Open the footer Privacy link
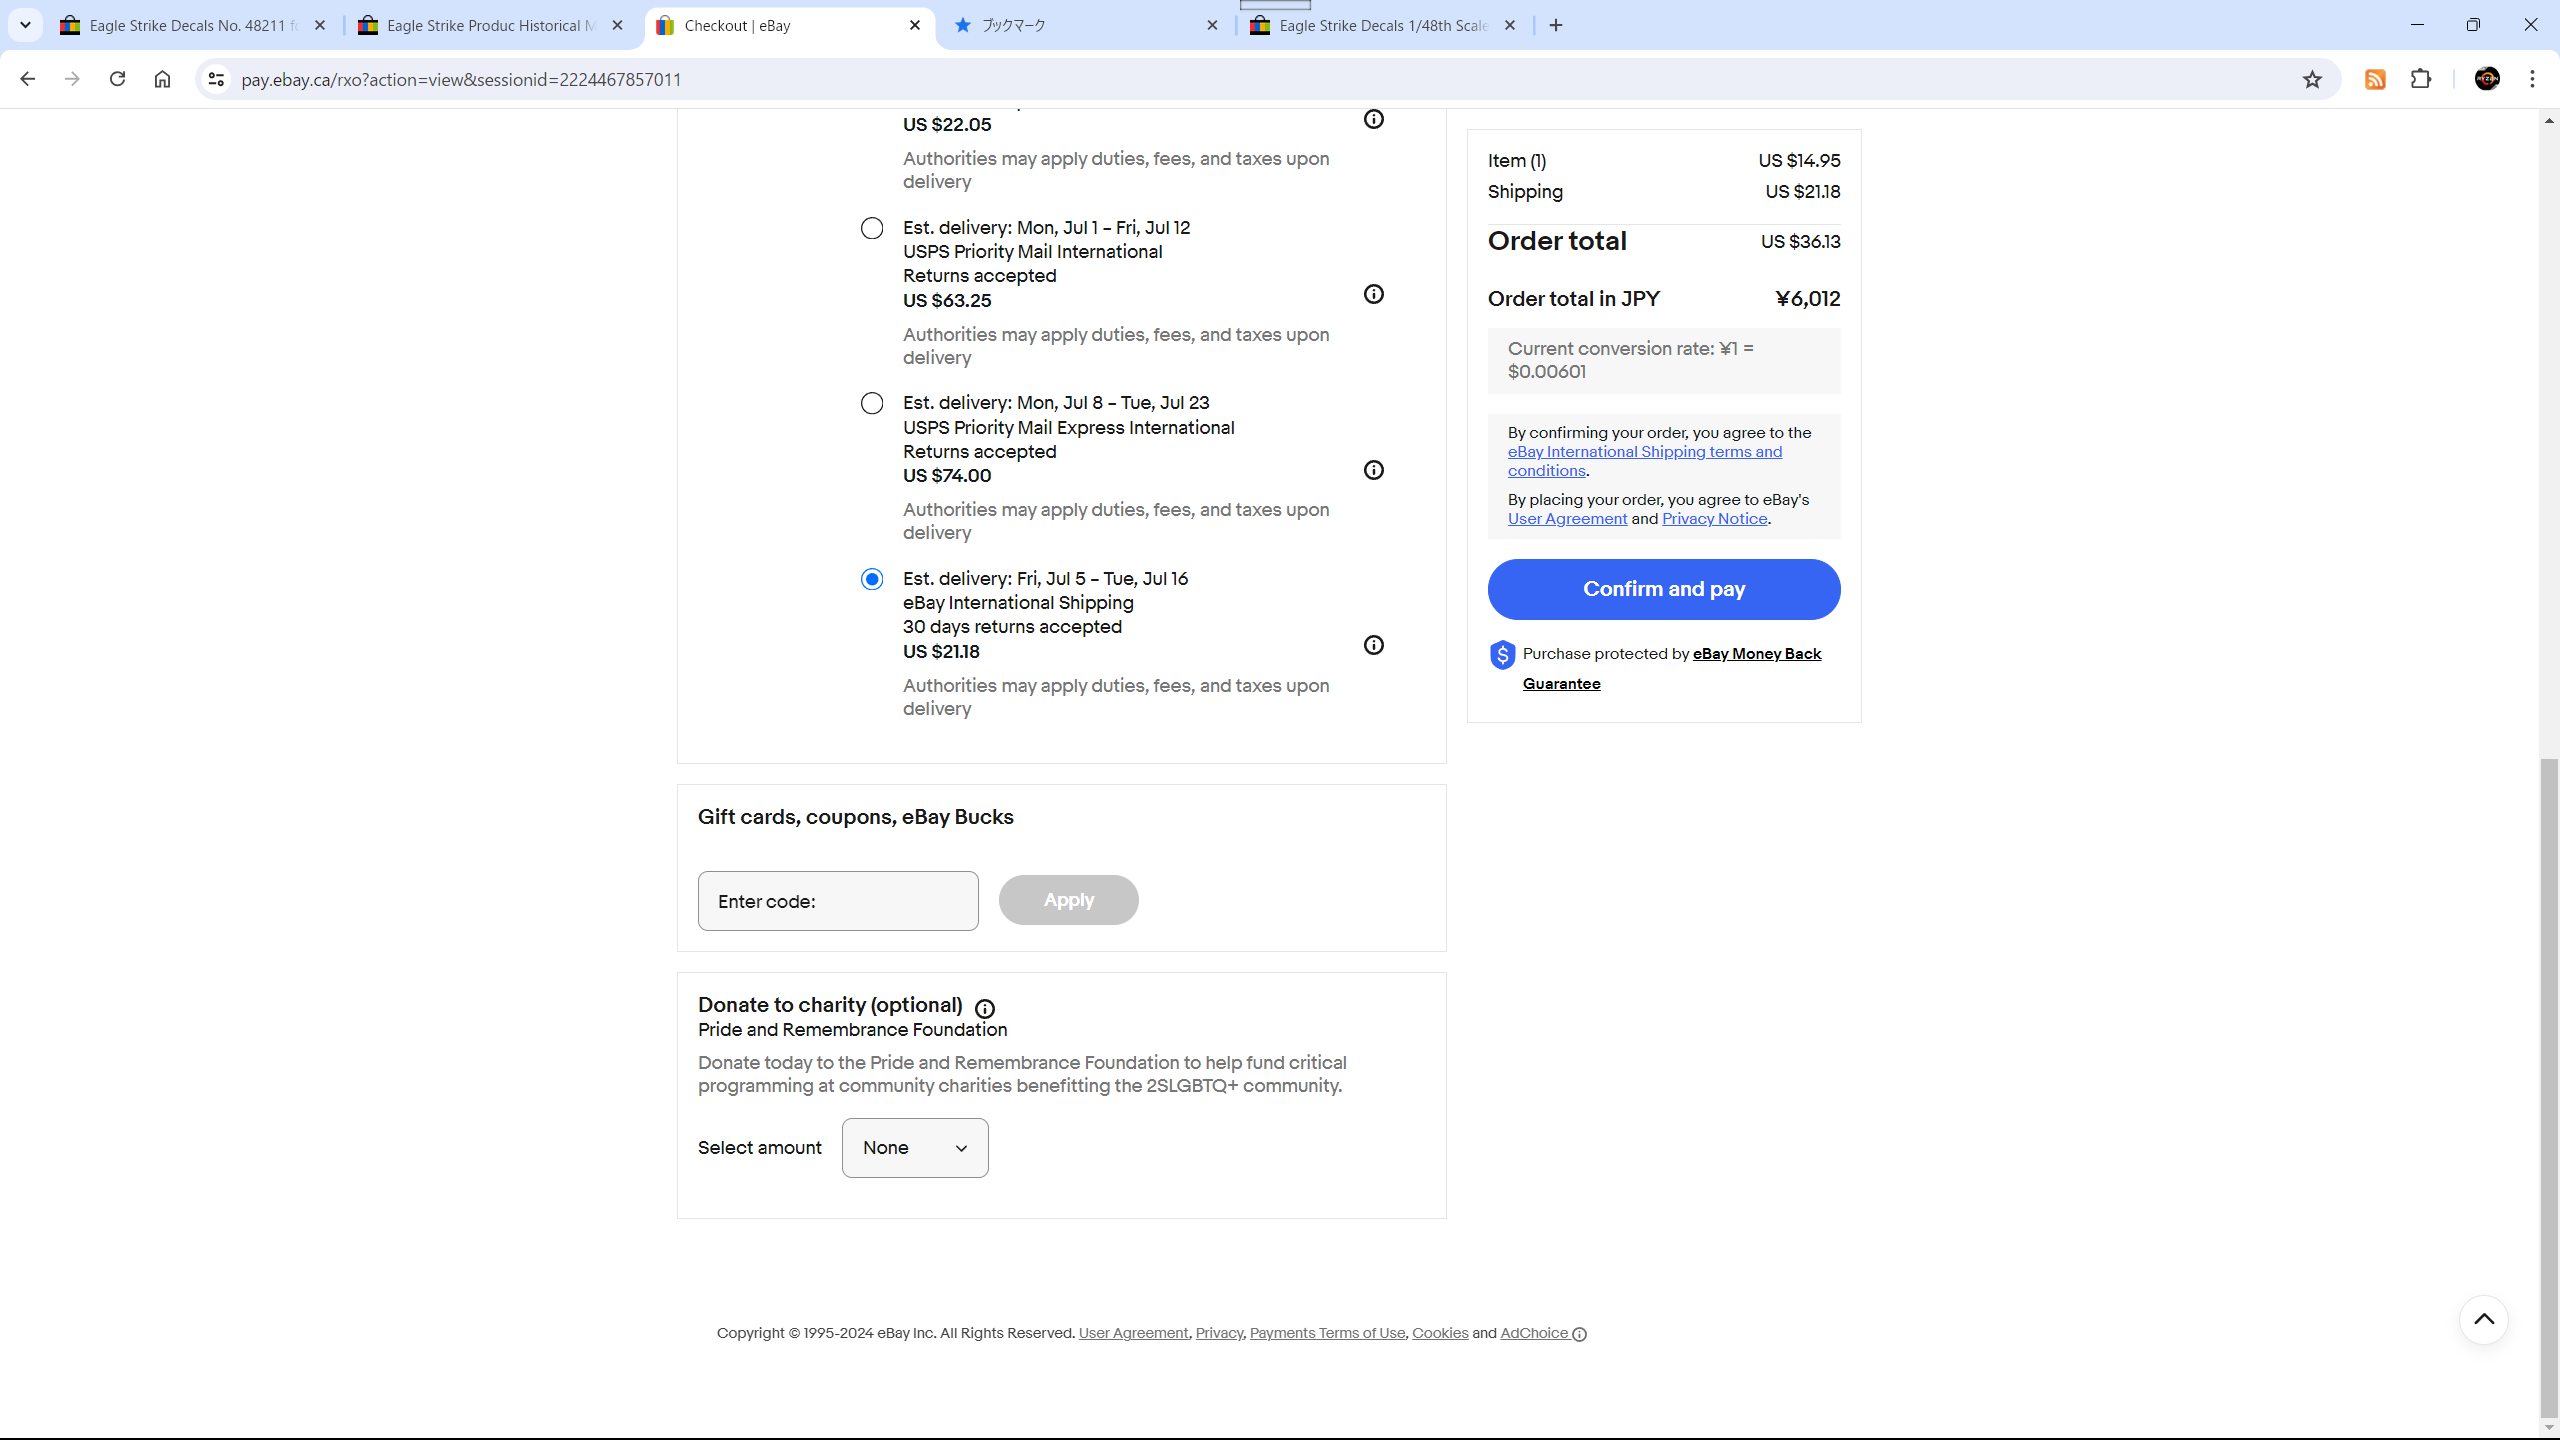Image resolution: width=2560 pixels, height=1440 pixels. (x=1219, y=1333)
